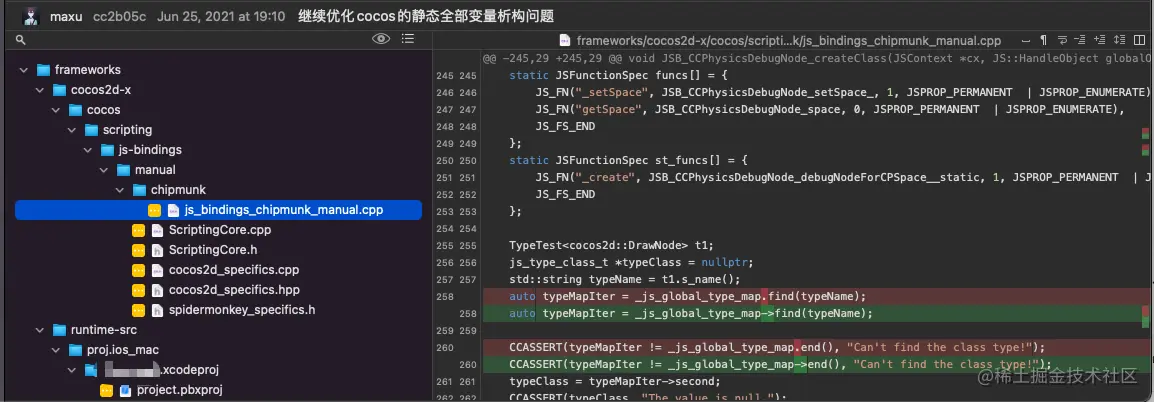Click removed line 260 CCASSERT .end()
The height and width of the screenshot is (402, 1154).
pos(815,347)
